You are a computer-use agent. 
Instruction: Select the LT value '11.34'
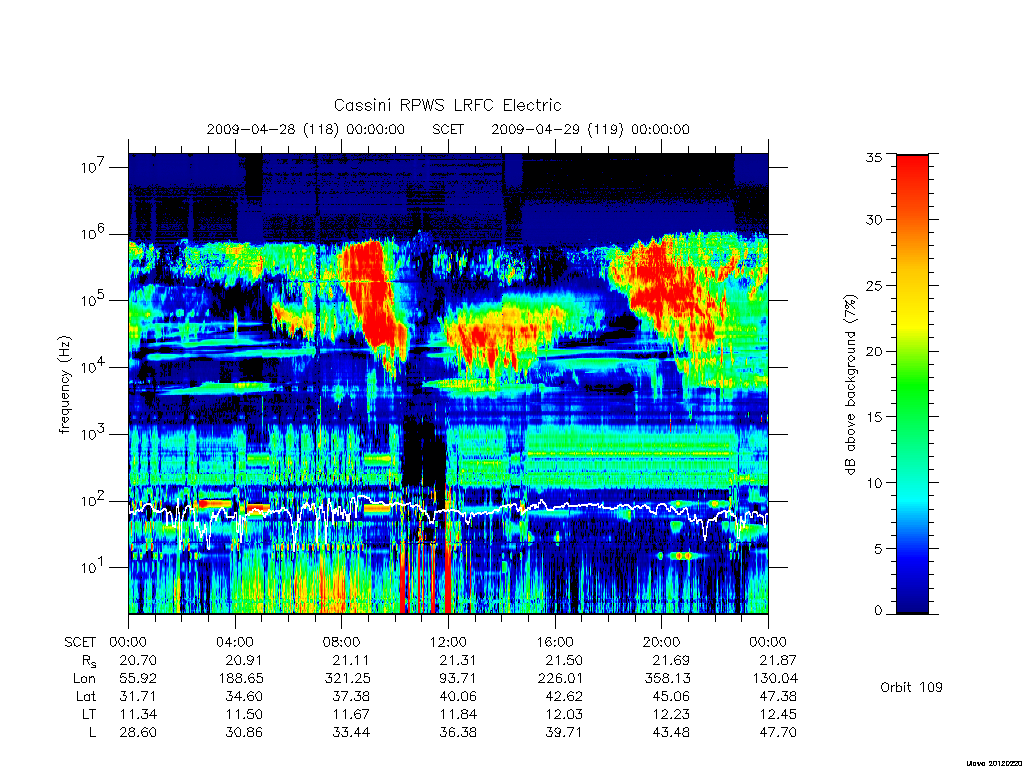click(138, 714)
